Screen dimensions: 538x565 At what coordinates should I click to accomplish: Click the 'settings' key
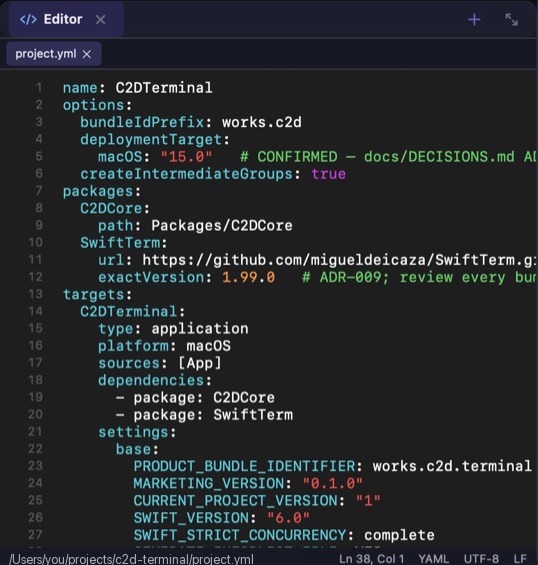[x=133, y=432]
